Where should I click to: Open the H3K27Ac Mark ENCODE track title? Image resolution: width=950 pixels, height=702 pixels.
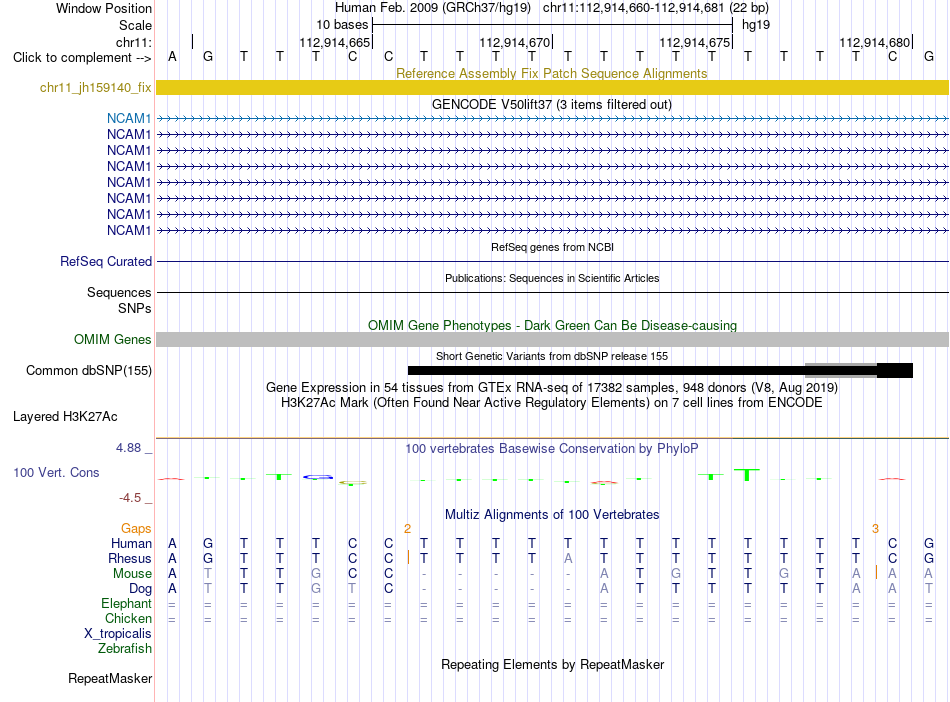coord(551,403)
